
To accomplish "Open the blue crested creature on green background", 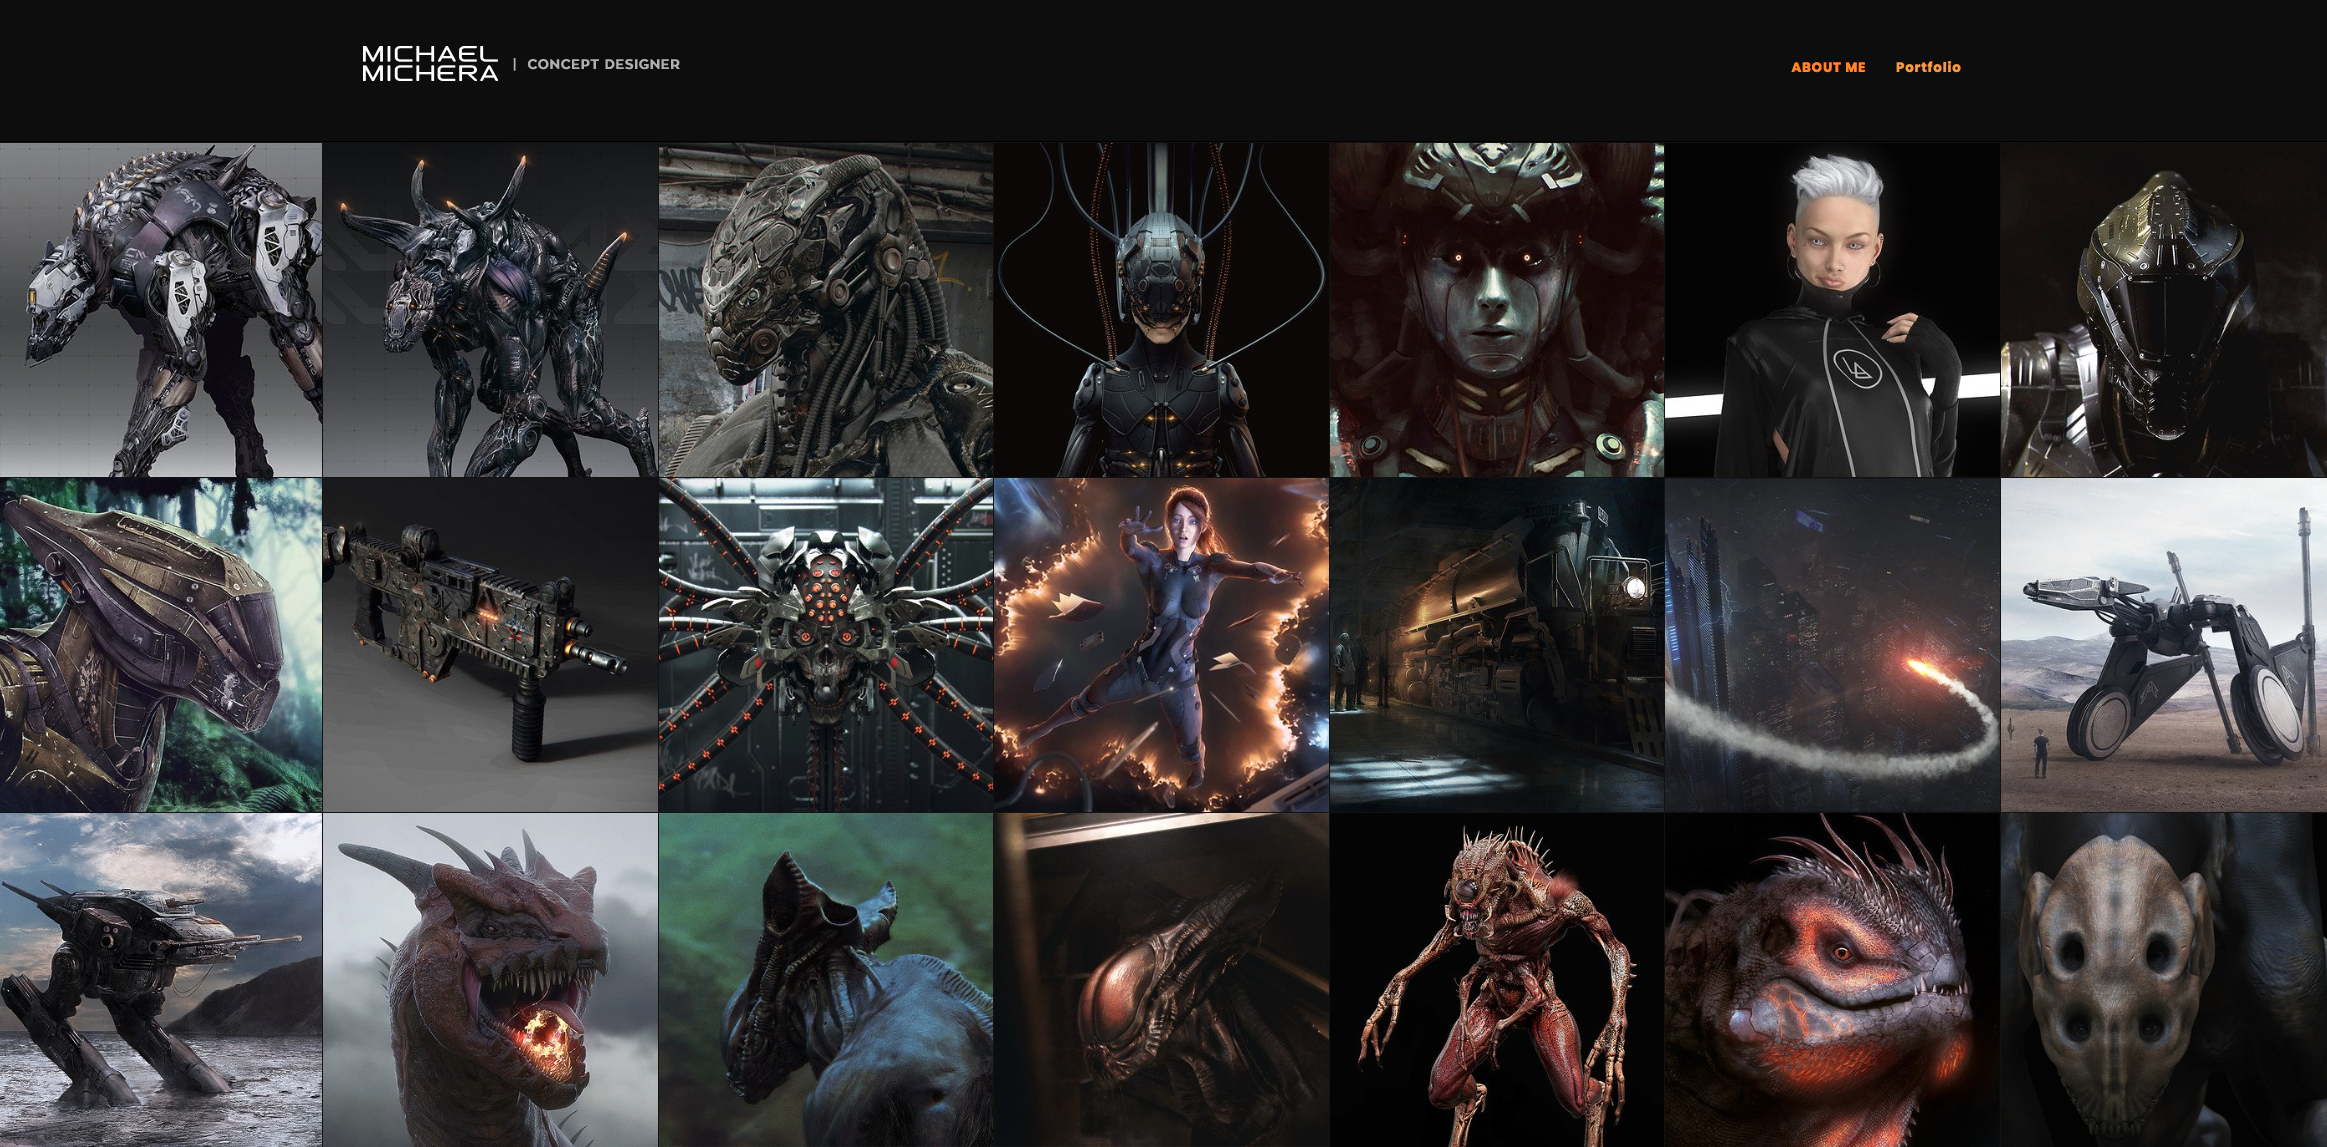I will [x=826, y=980].
